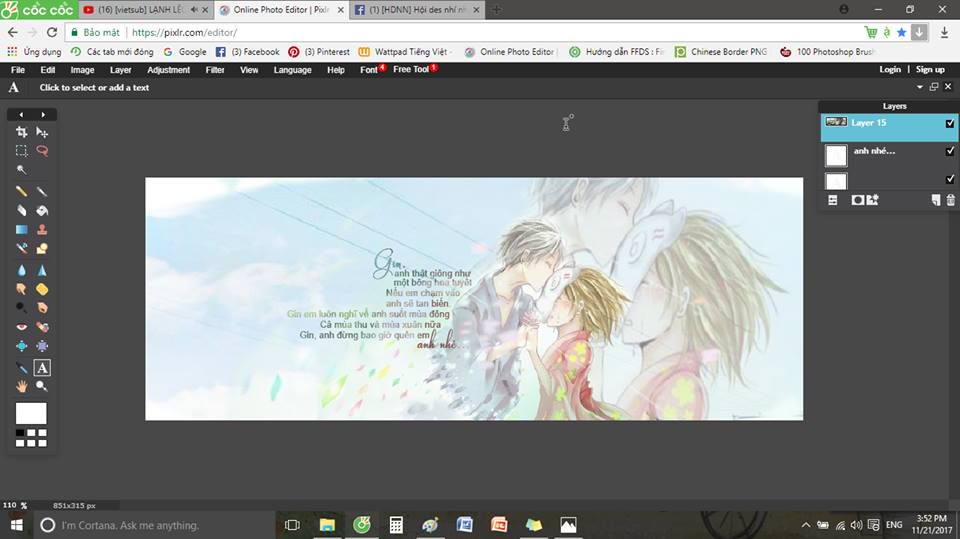Viewport: 960px width, 539px height.
Task: Select the Move tool
Action: click(42, 132)
